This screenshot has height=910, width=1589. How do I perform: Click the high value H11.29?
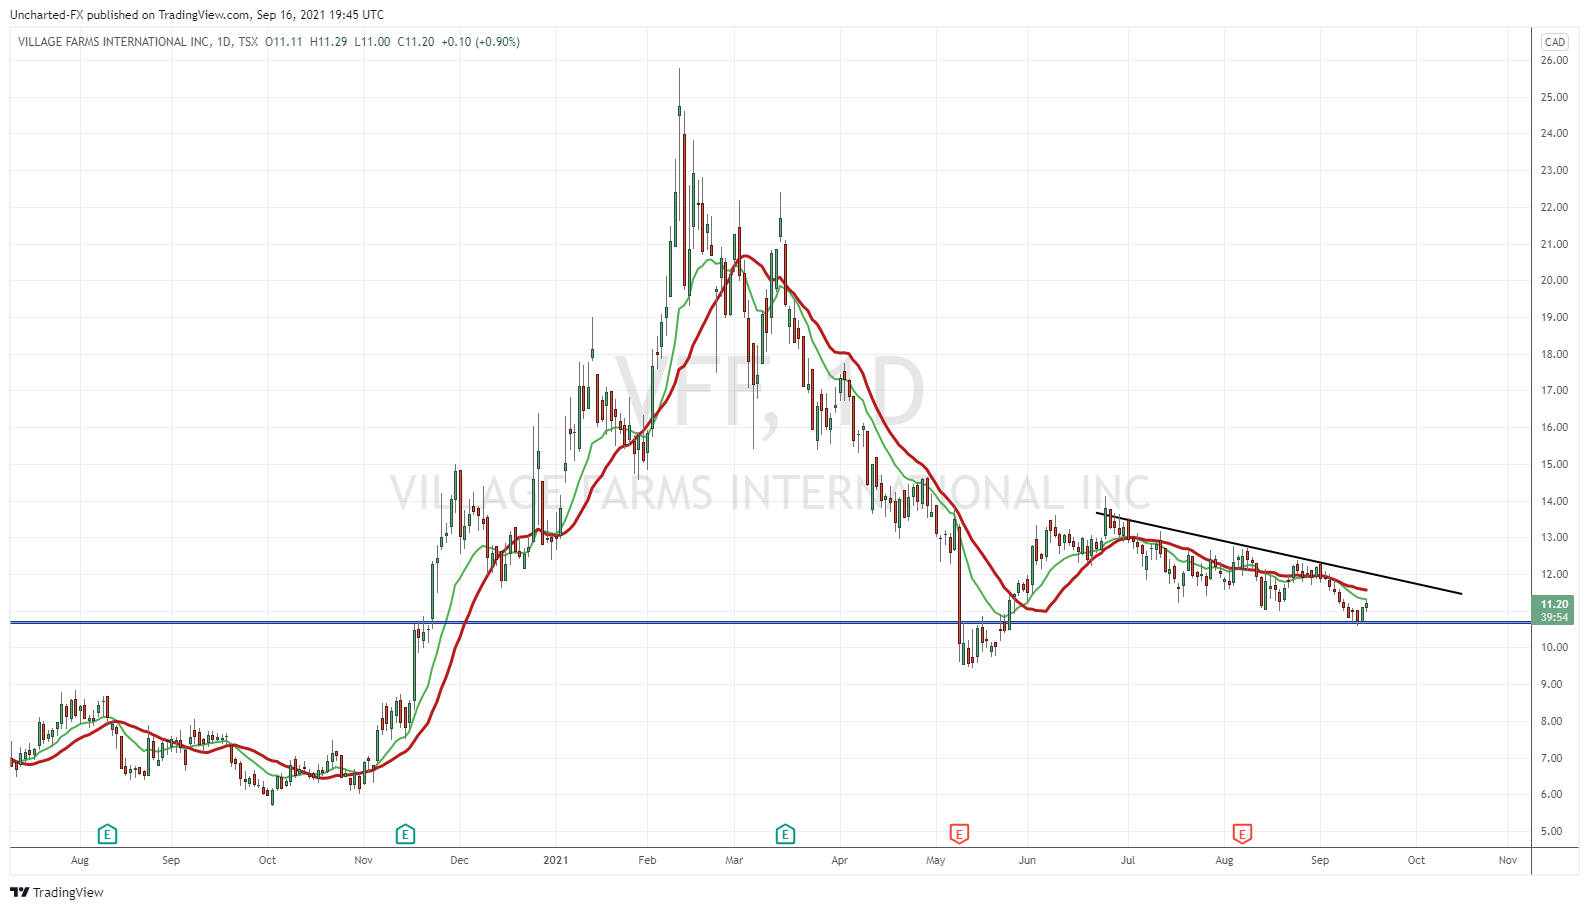(x=329, y=42)
